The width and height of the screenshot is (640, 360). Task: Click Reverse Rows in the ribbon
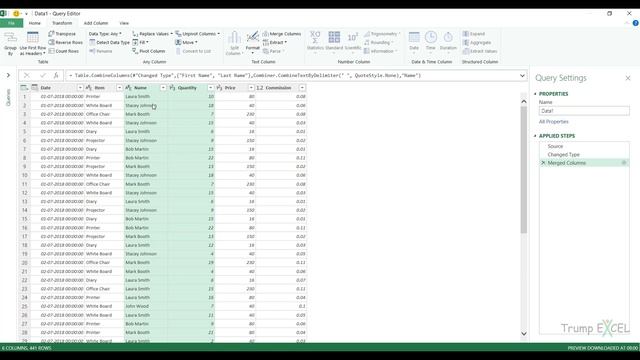point(65,42)
